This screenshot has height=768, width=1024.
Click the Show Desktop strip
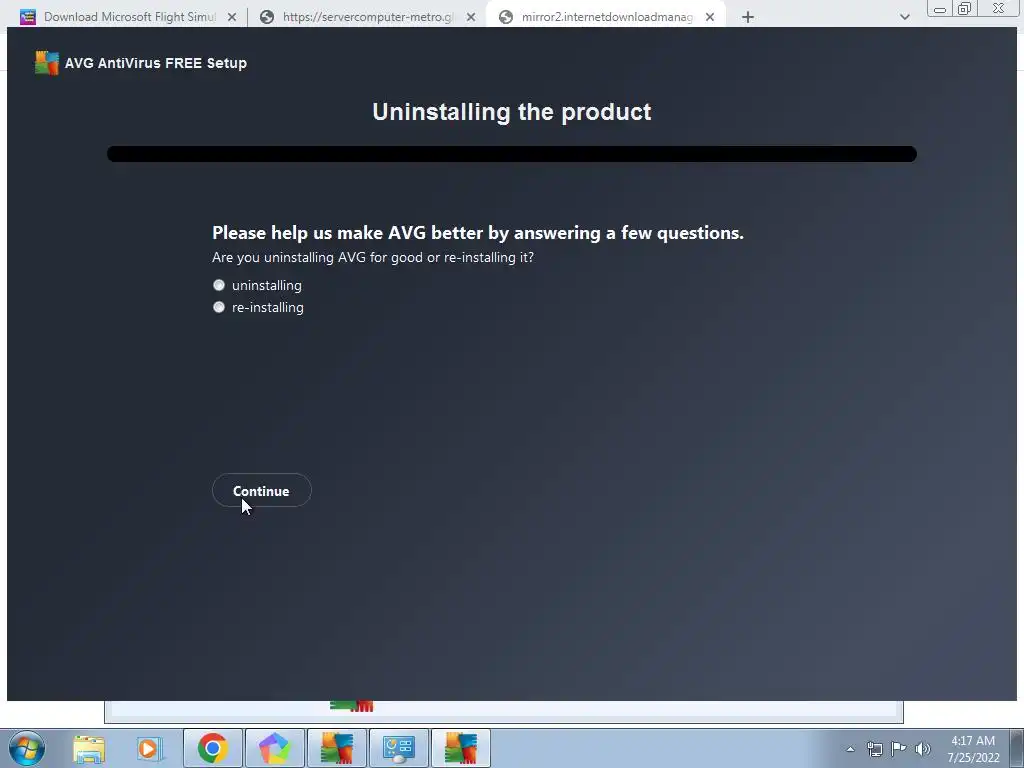1016,748
